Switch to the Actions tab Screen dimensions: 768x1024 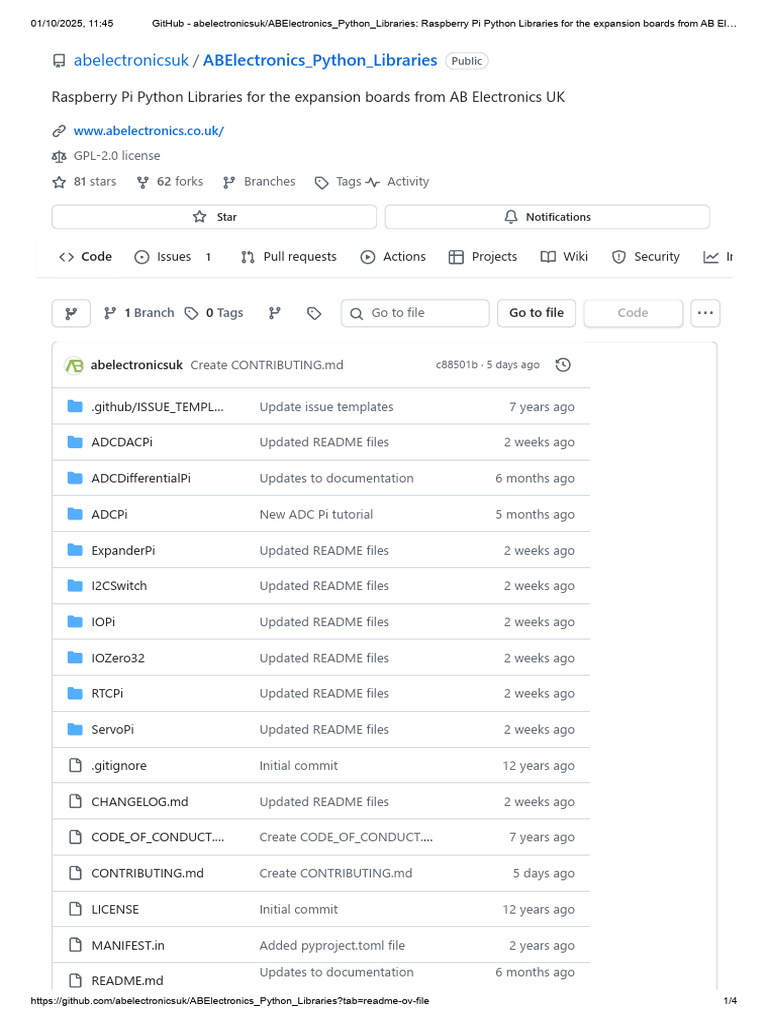tap(393, 257)
